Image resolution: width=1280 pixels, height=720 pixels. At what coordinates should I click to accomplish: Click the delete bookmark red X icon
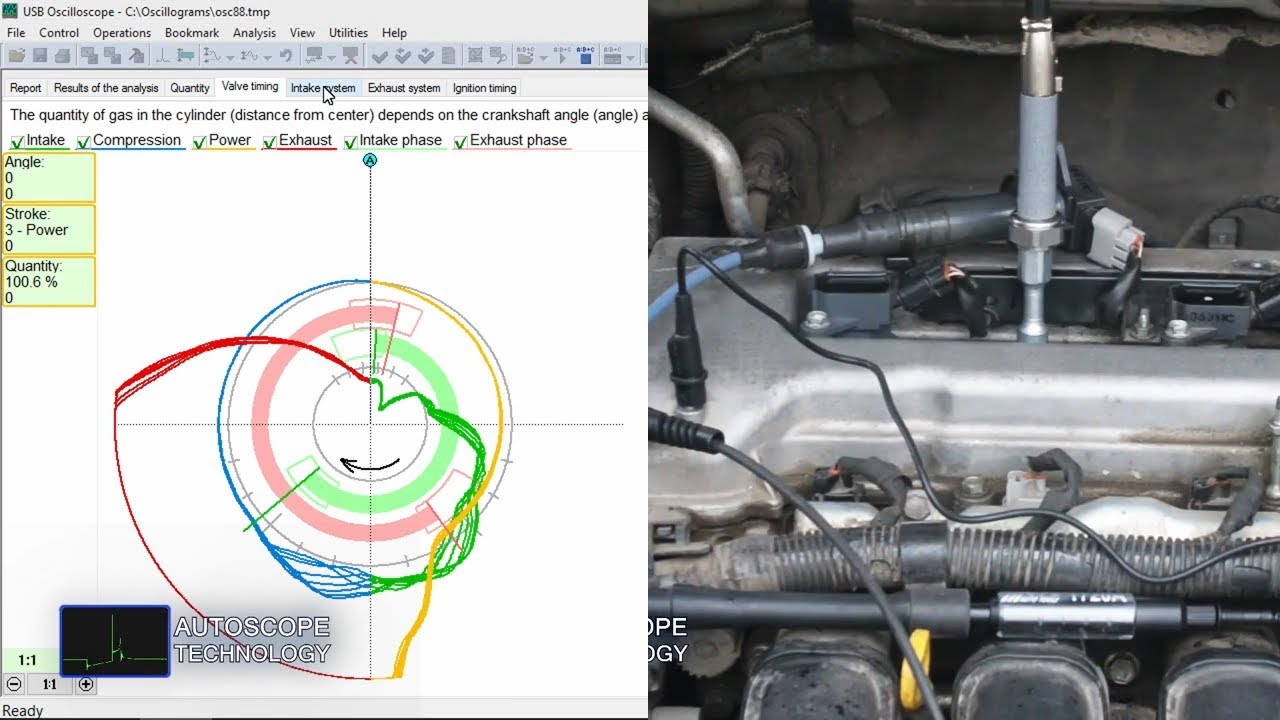(350, 55)
